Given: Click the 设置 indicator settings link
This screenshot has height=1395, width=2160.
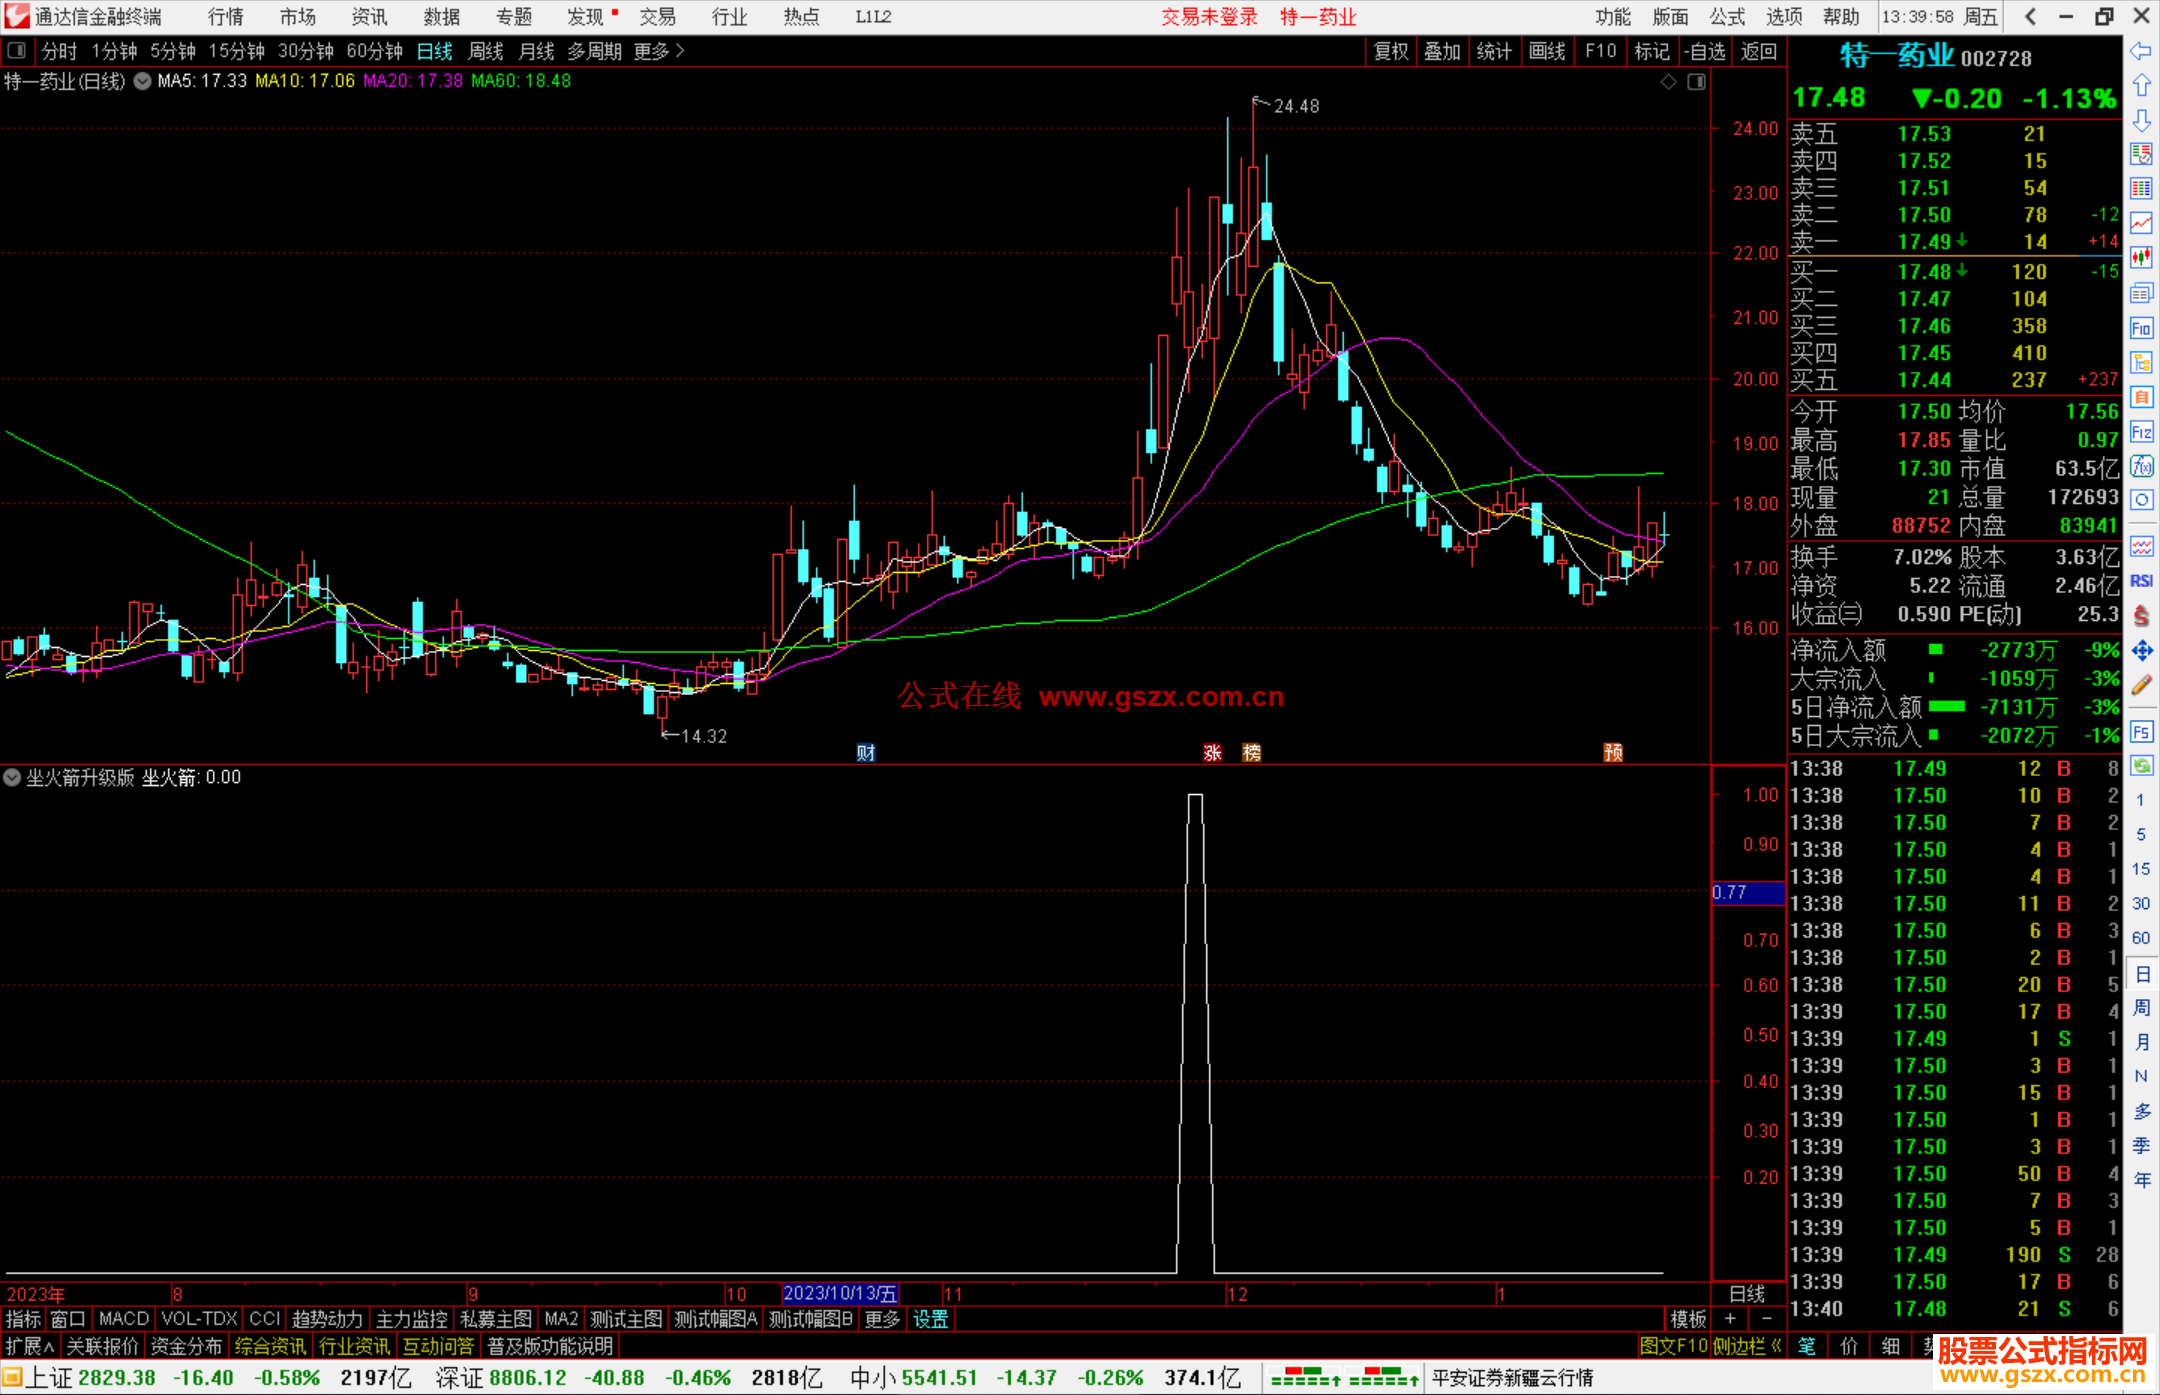Looking at the screenshot, I should coord(930,1319).
